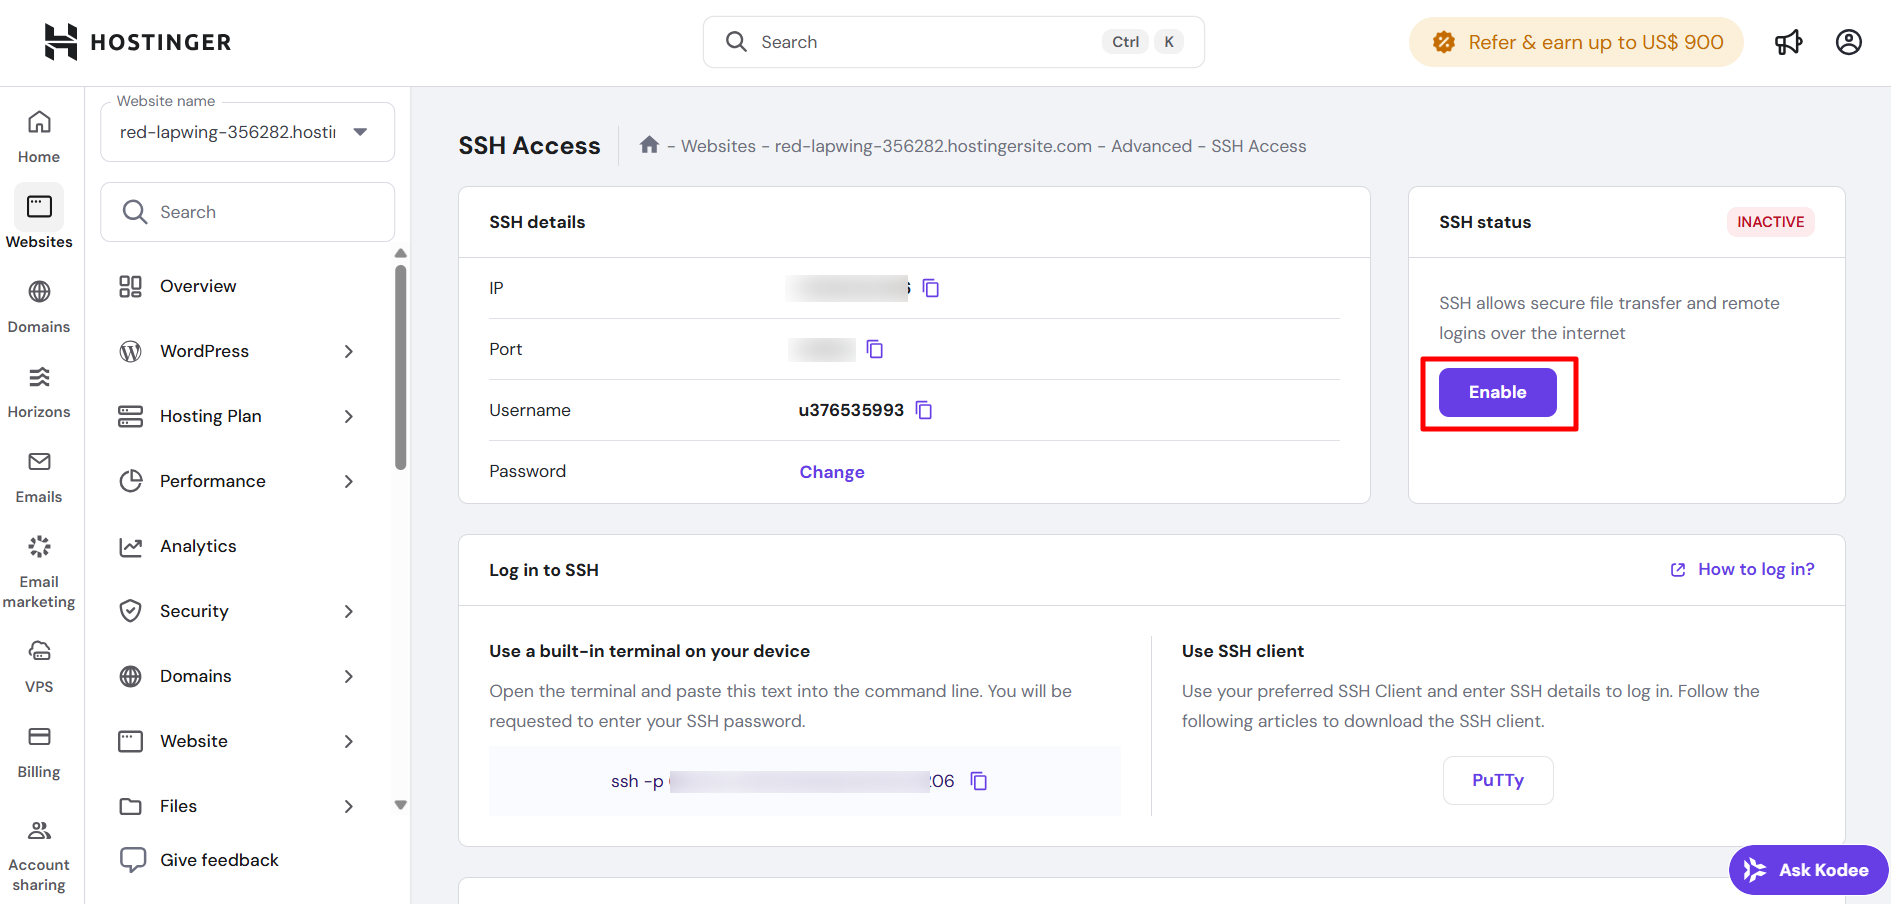This screenshot has width=1891, height=904.
Task: Open the user profile icon
Action: coord(1848,42)
